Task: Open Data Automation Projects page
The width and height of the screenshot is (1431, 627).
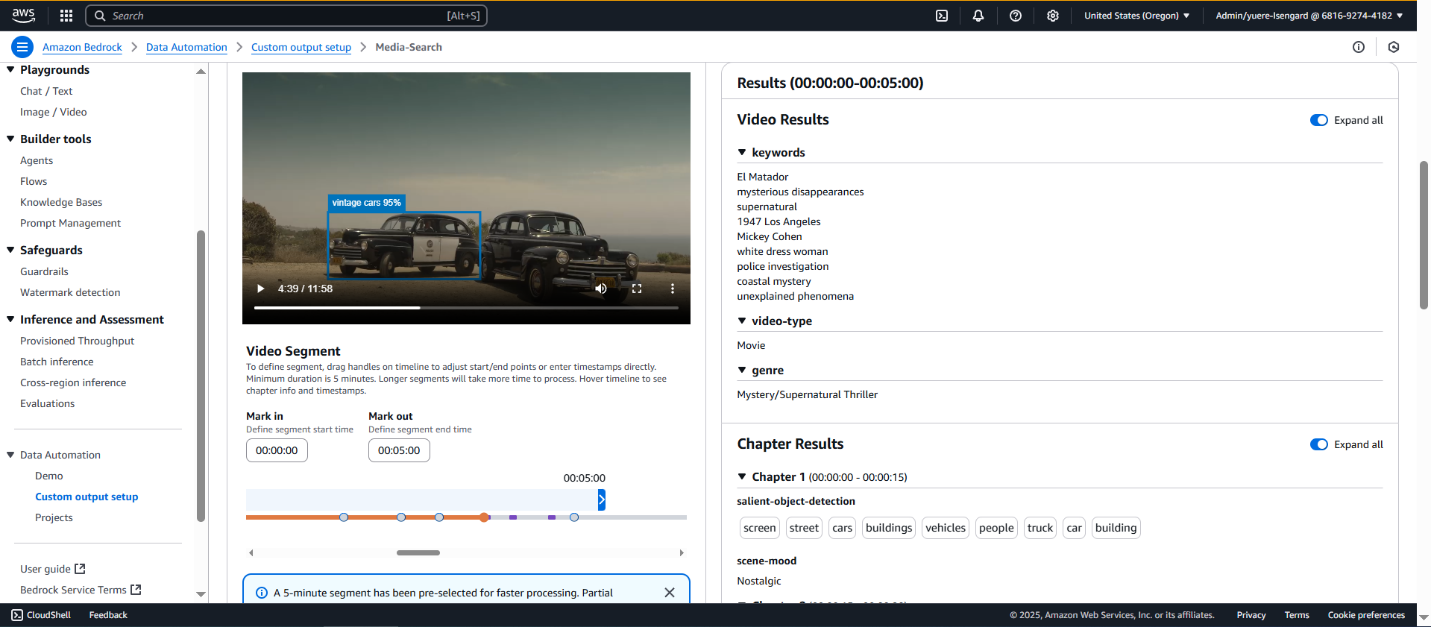Action: [54, 517]
